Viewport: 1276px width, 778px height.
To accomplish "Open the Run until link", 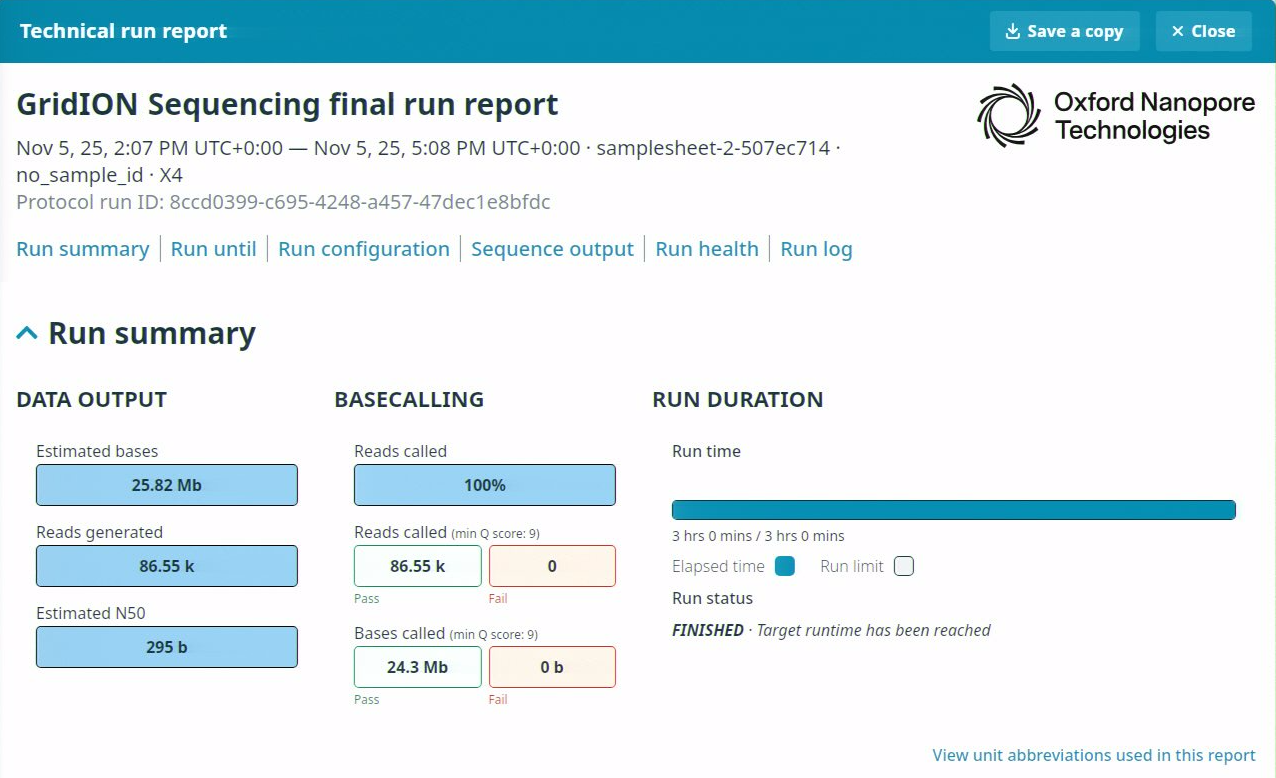I will [x=214, y=249].
